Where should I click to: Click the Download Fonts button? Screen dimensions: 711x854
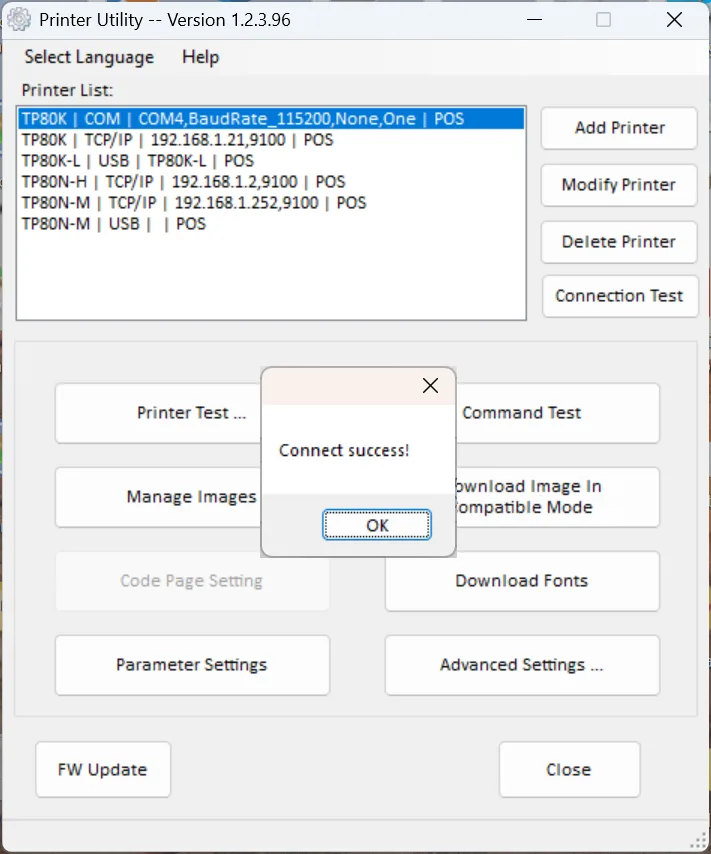tap(521, 581)
